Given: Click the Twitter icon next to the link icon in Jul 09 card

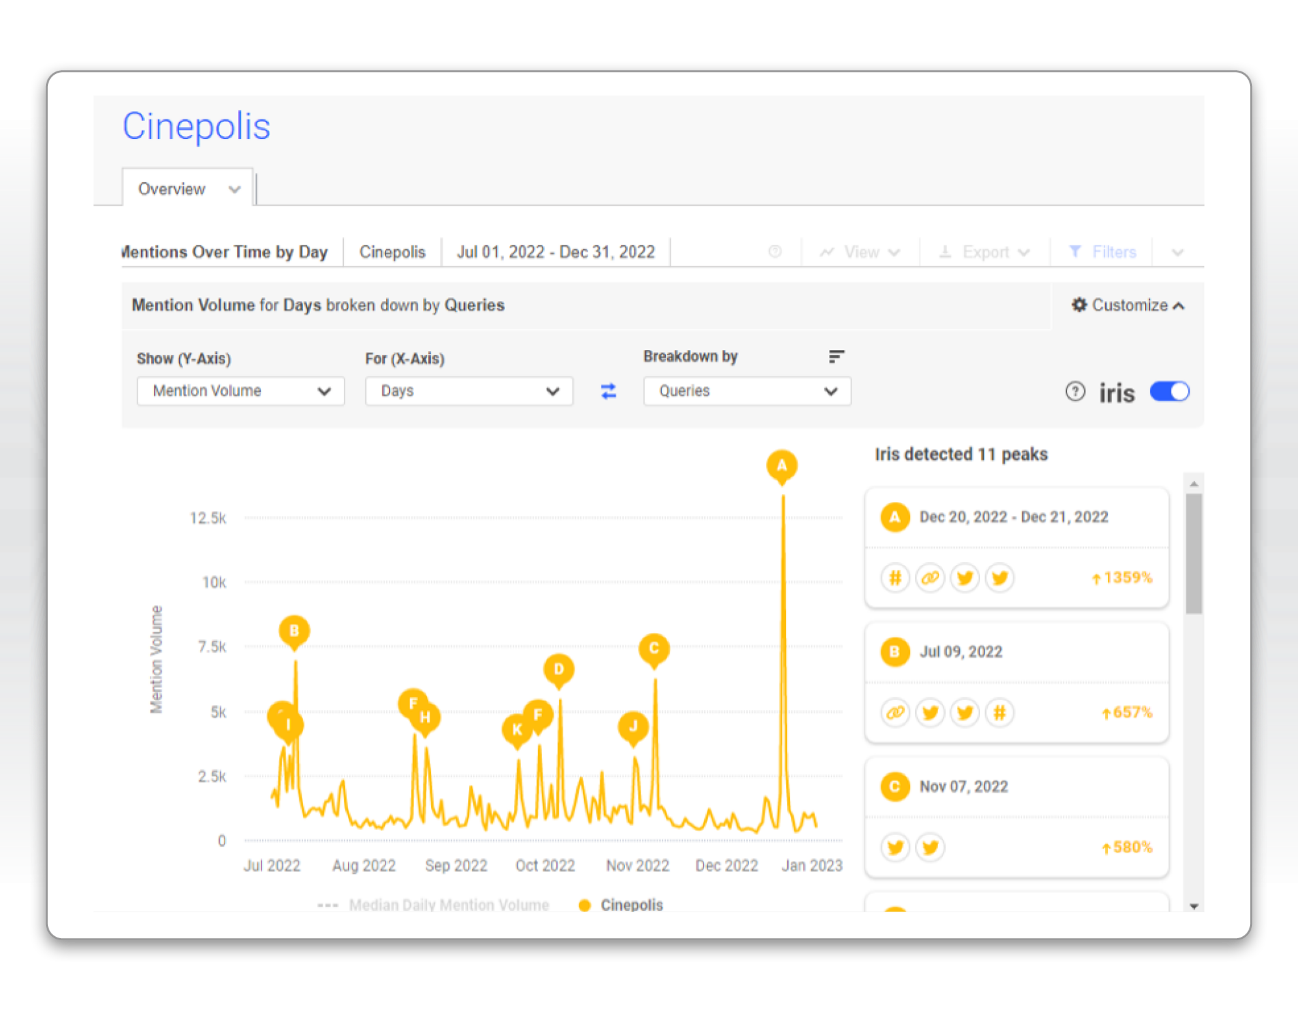Looking at the screenshot, I should [x=930, y=712].
